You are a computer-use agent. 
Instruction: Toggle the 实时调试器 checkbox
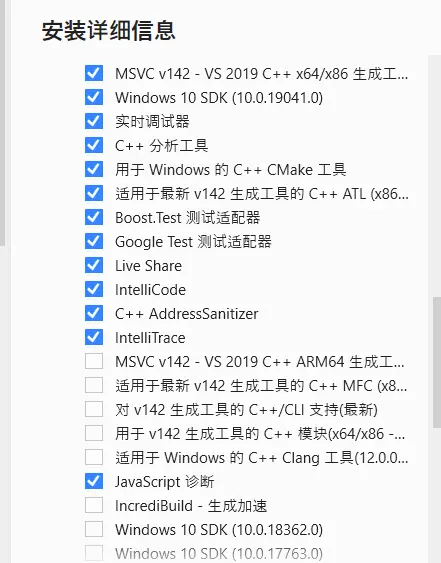pyautogui.click(x=94, y=121)
